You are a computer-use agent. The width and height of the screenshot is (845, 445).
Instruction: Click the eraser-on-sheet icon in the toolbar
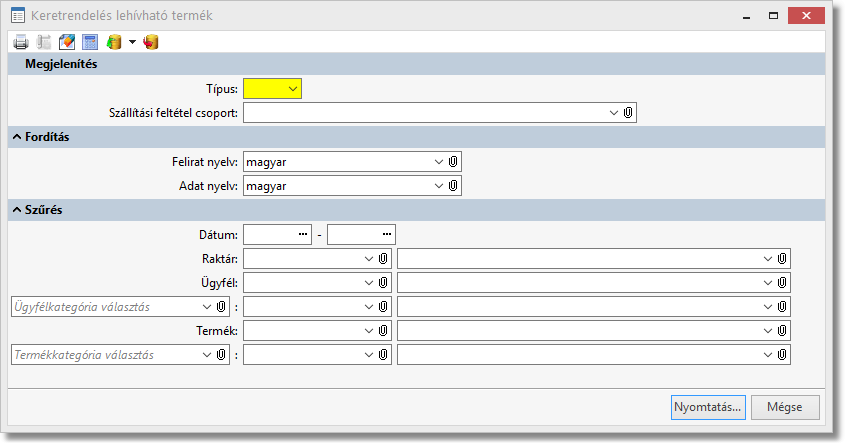[67, 42]
